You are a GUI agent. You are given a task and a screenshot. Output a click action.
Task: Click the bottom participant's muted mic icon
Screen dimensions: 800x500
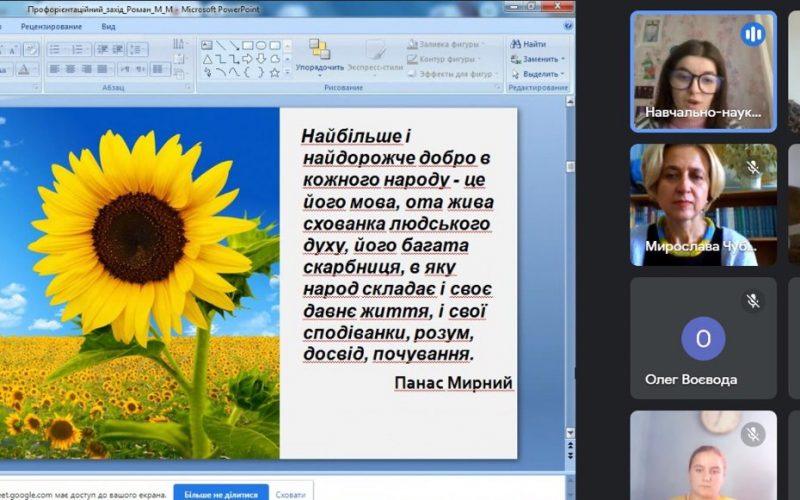point(752,434)
